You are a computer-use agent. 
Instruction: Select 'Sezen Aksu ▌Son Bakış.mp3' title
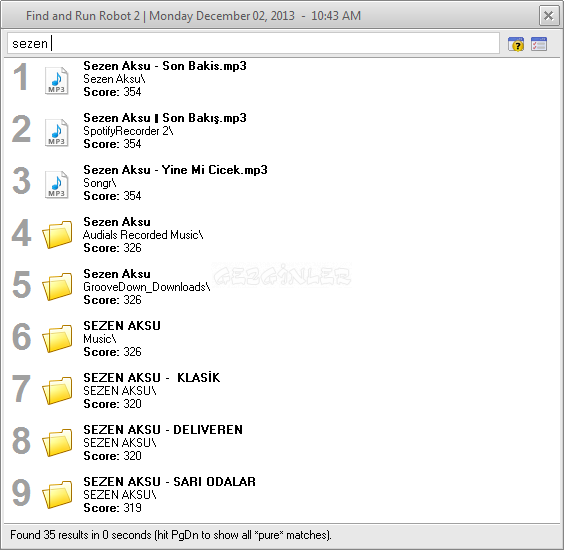pos(165,118)
